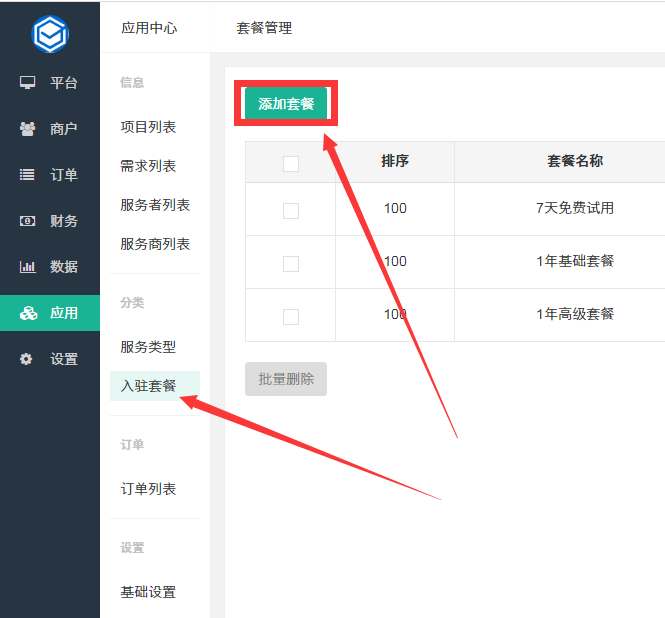Click sort value 100 in 1年基础套餐 row
Viewport: 665px width, 618px height.
pyautogui.click(x=395, y=261)
